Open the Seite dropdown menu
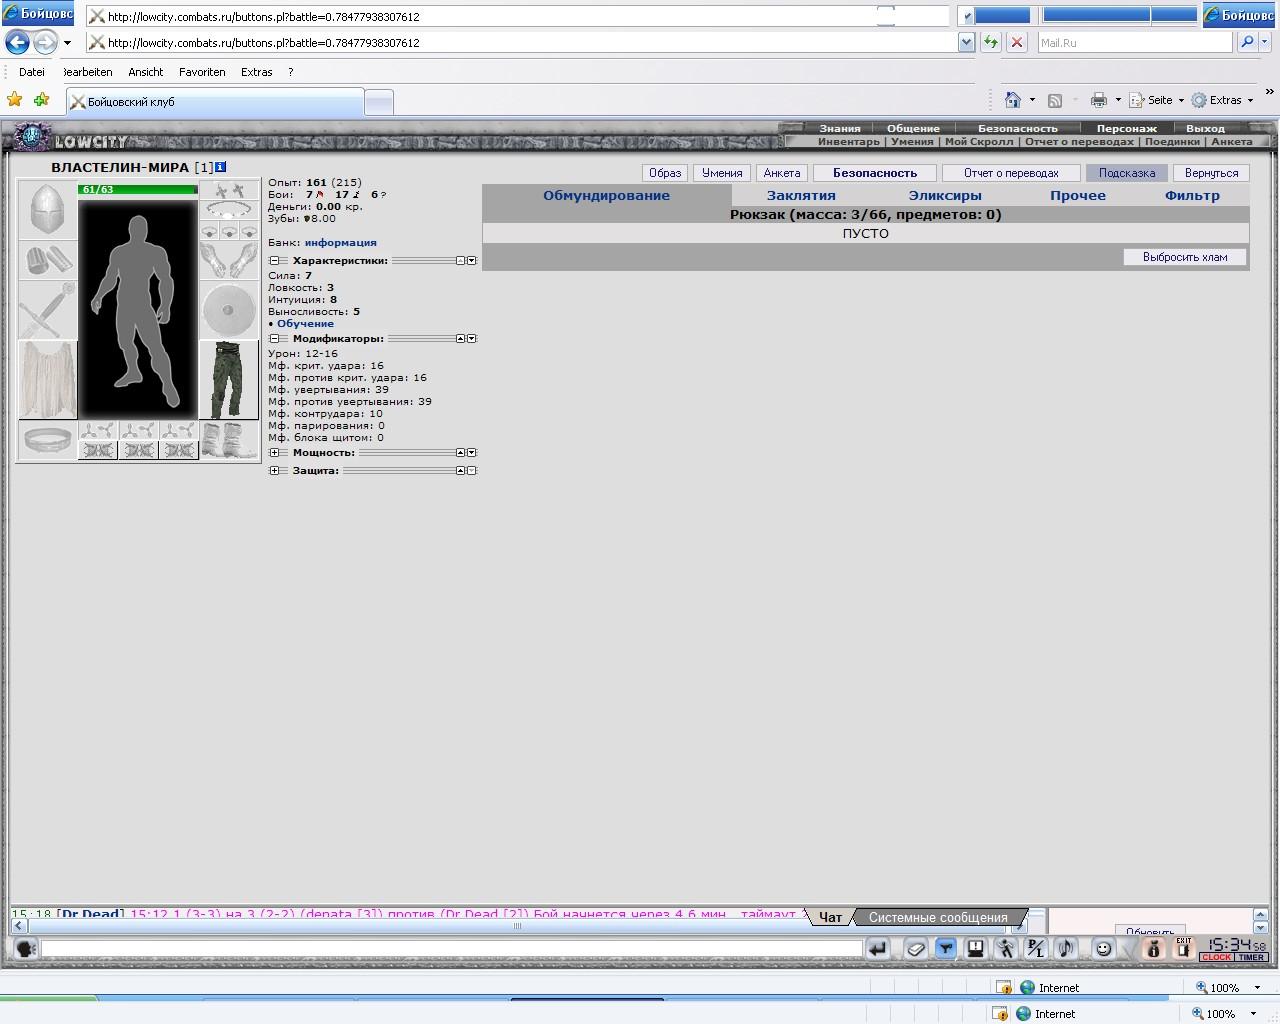This screenshot has width=1280, height=1024. (x=1157, y=100)
